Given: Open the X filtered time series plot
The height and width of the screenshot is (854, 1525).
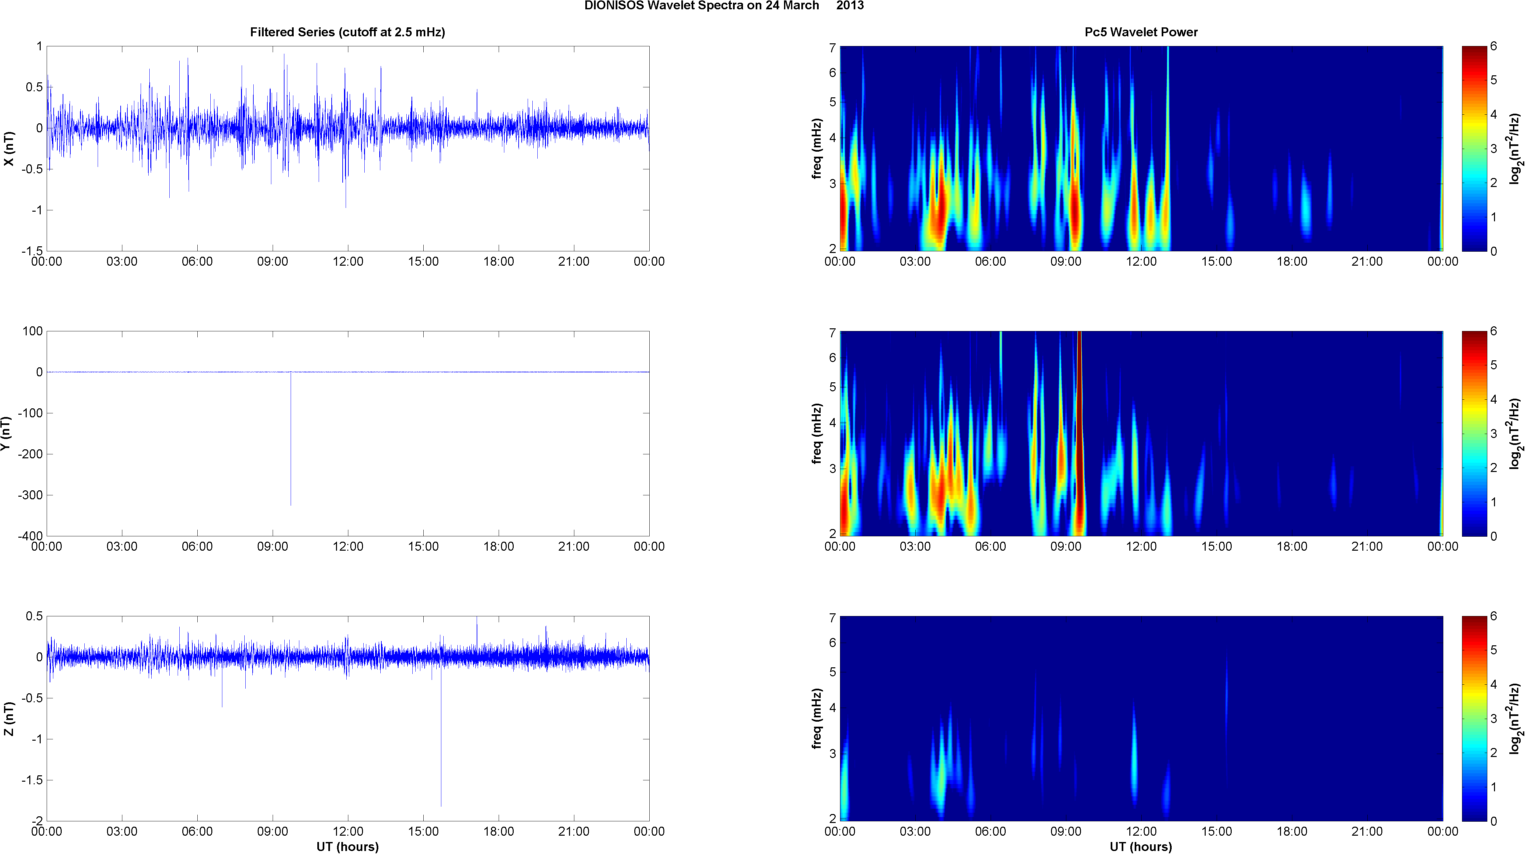Looking at the screenshot, I should [x=348, y=148].
